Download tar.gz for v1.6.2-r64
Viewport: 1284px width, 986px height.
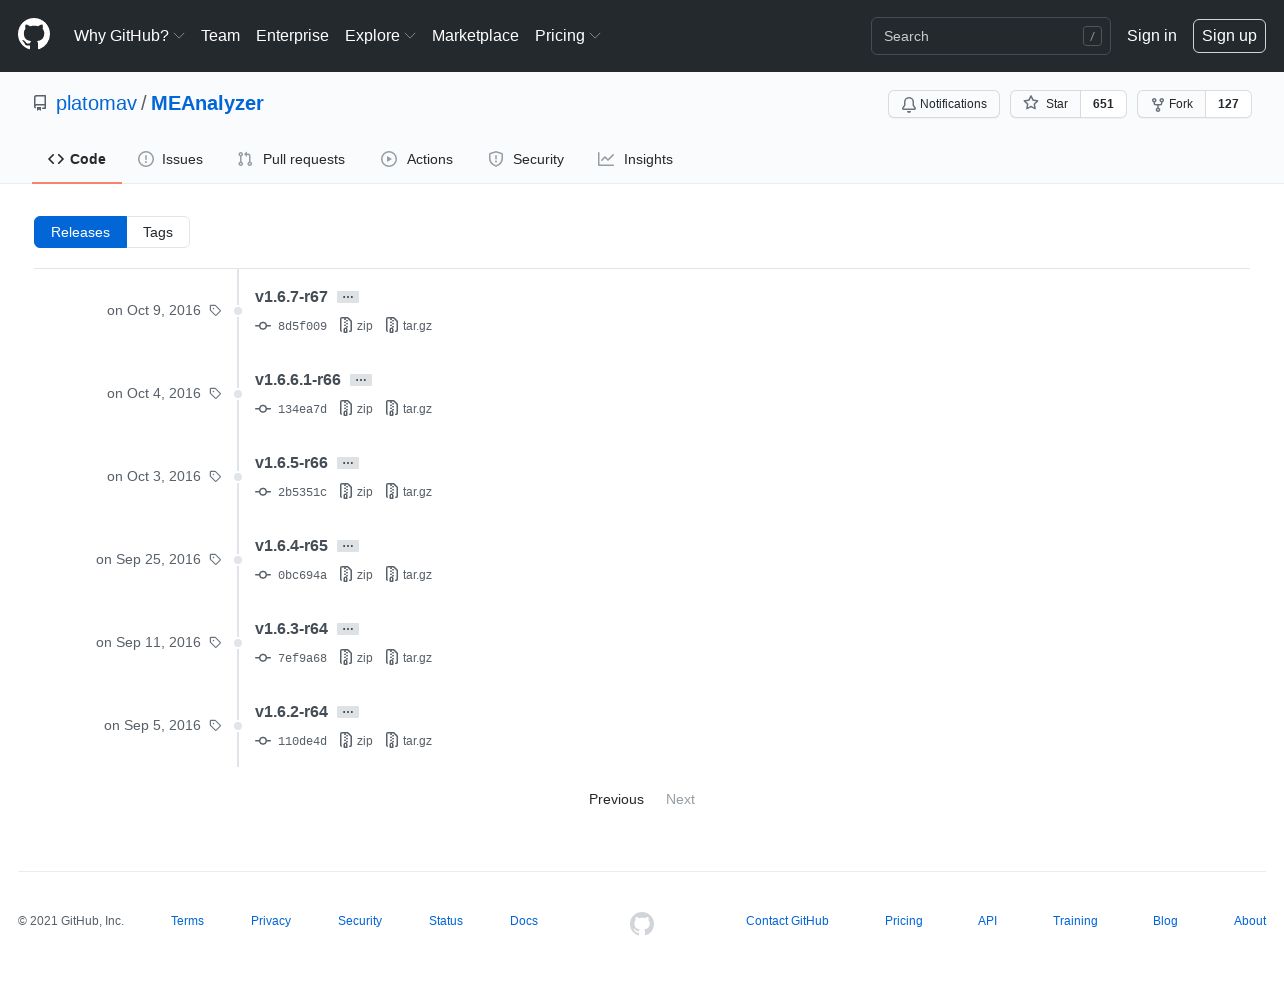tap(409, 741)
